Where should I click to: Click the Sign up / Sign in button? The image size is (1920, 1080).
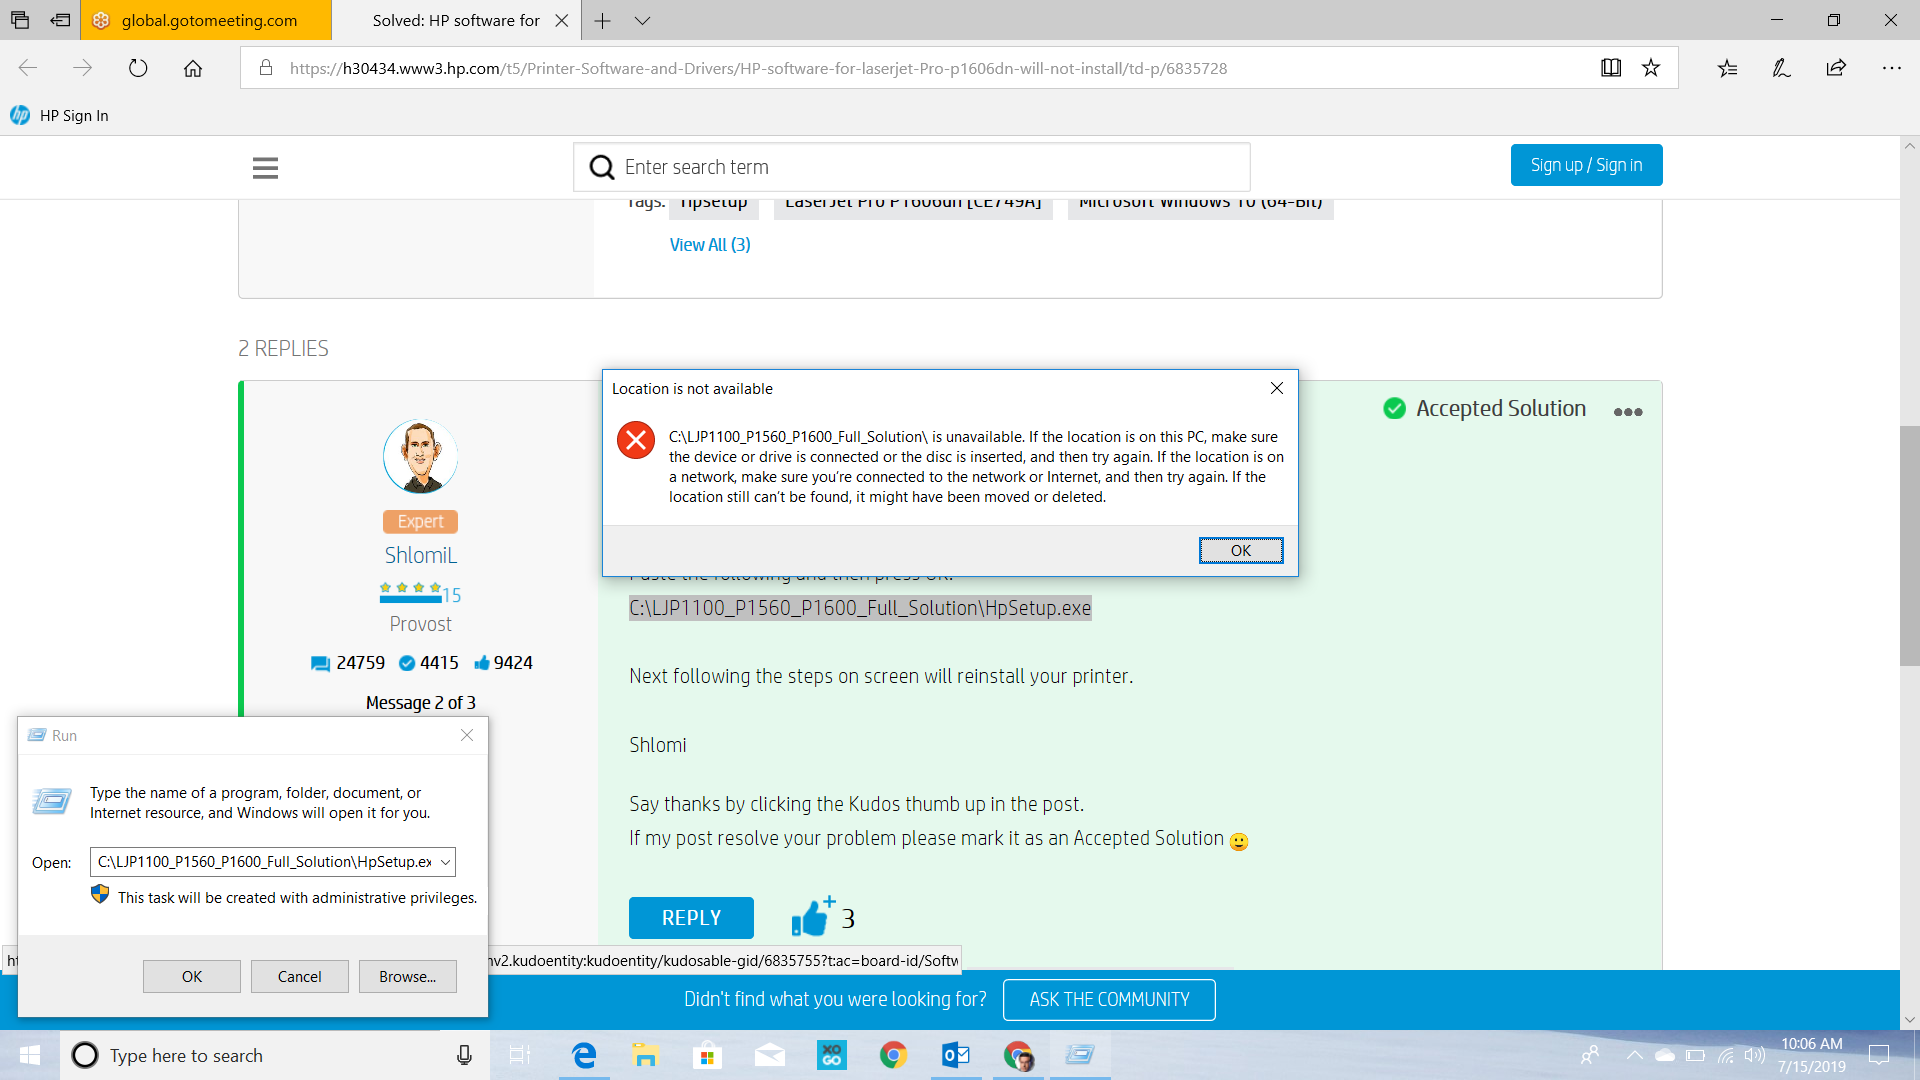1586,165
